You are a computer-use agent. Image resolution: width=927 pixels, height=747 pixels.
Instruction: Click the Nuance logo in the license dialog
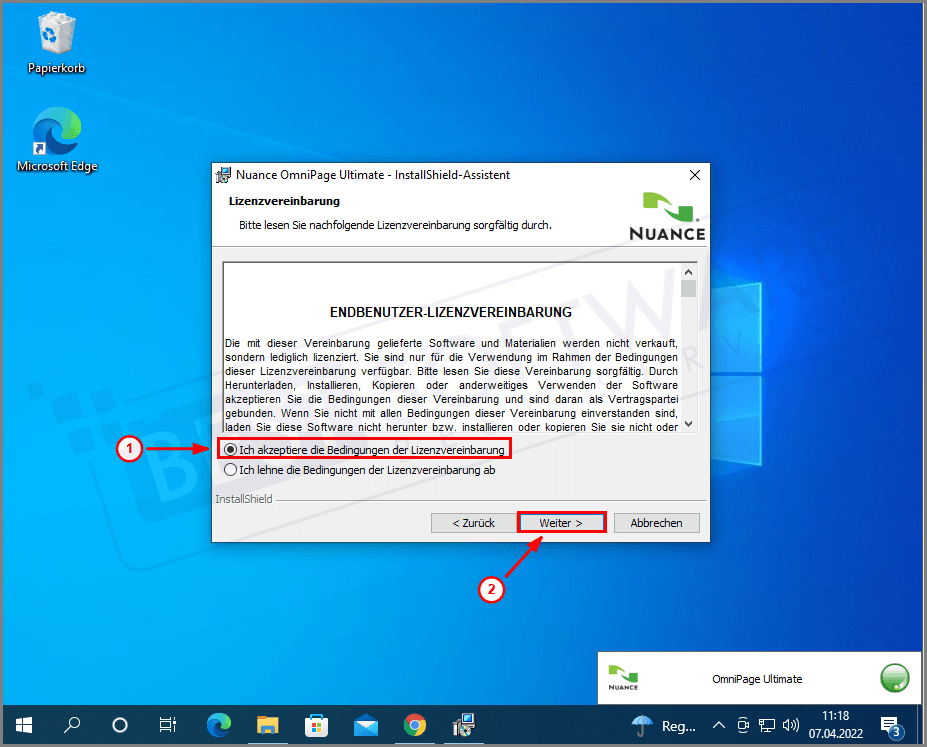point(667,213)
